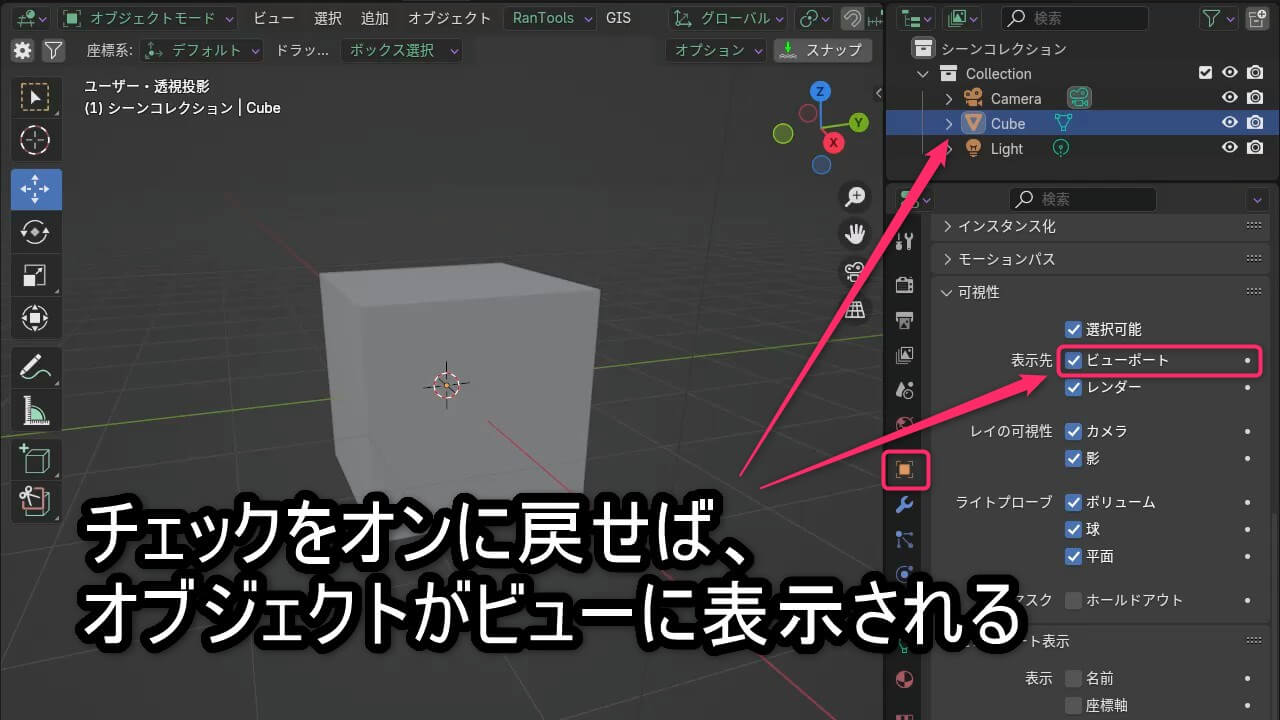The width and height of the screenshot is (1280, 720).
Task: Open the Output properties printer tab
Action: tap(905, 320)
